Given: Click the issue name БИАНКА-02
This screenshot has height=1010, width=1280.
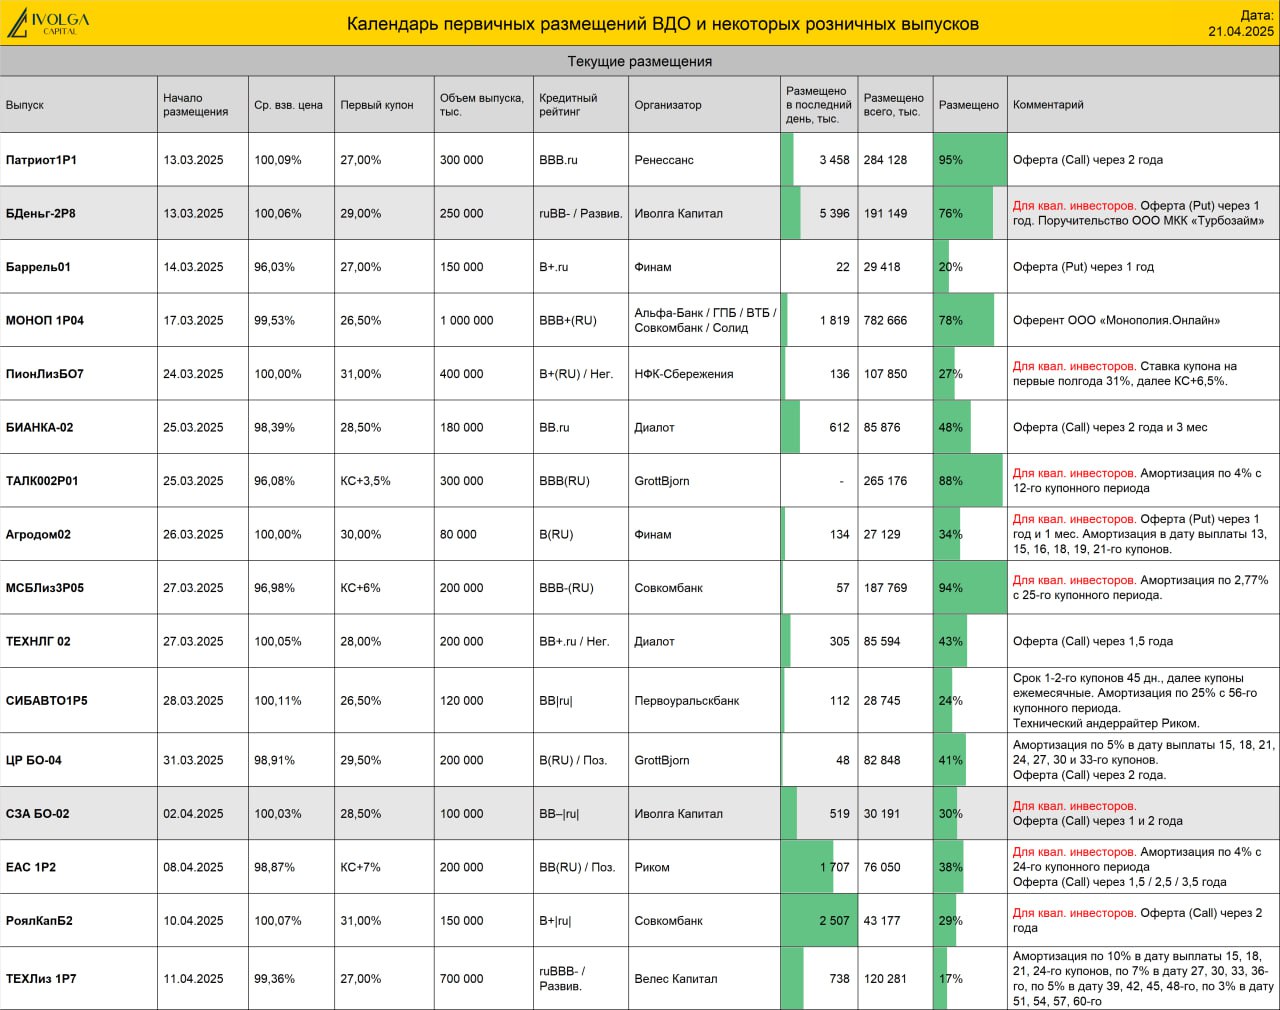Looking at the screenshot, I should pos(40,428).
